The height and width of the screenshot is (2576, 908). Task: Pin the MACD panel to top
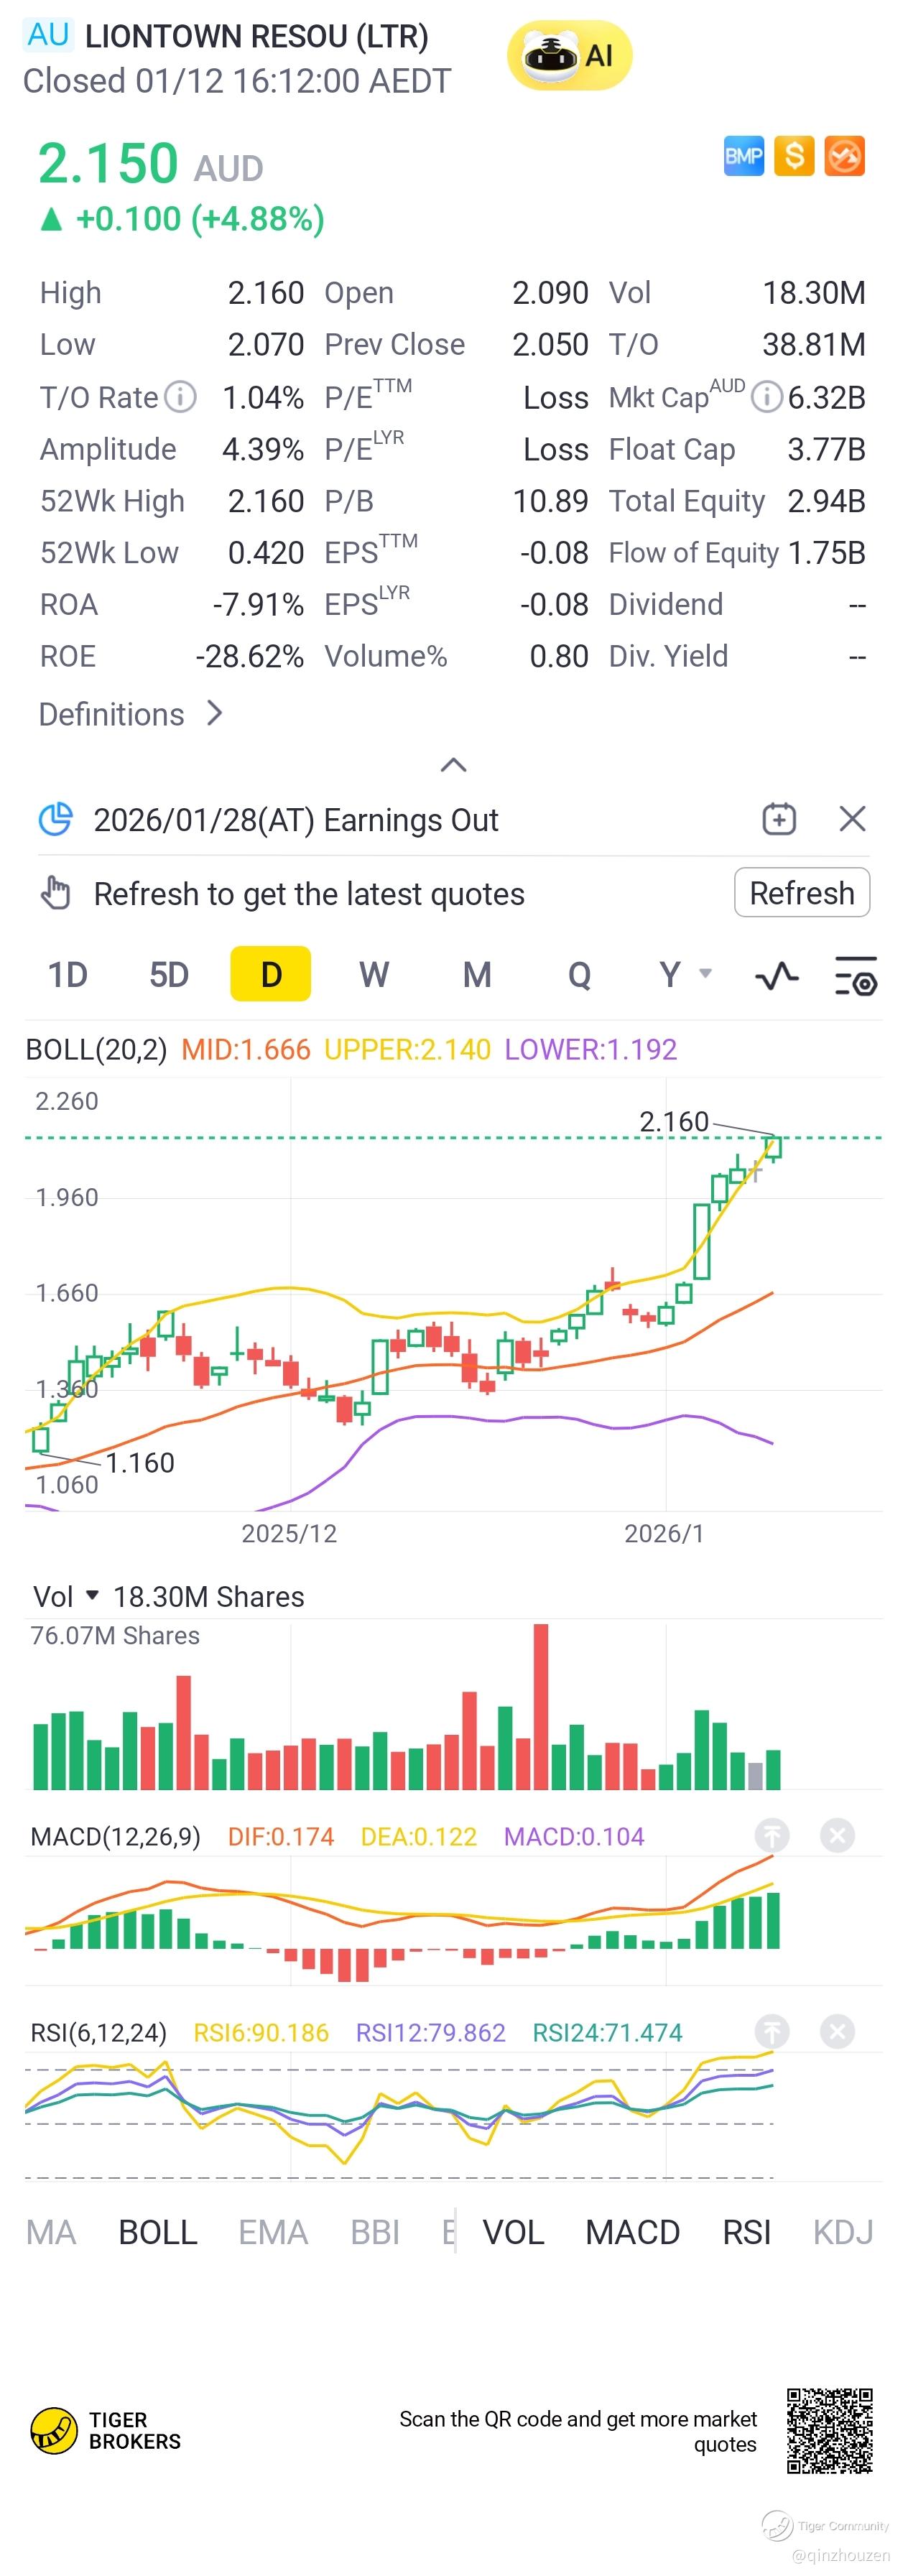tap(771, 1835)
